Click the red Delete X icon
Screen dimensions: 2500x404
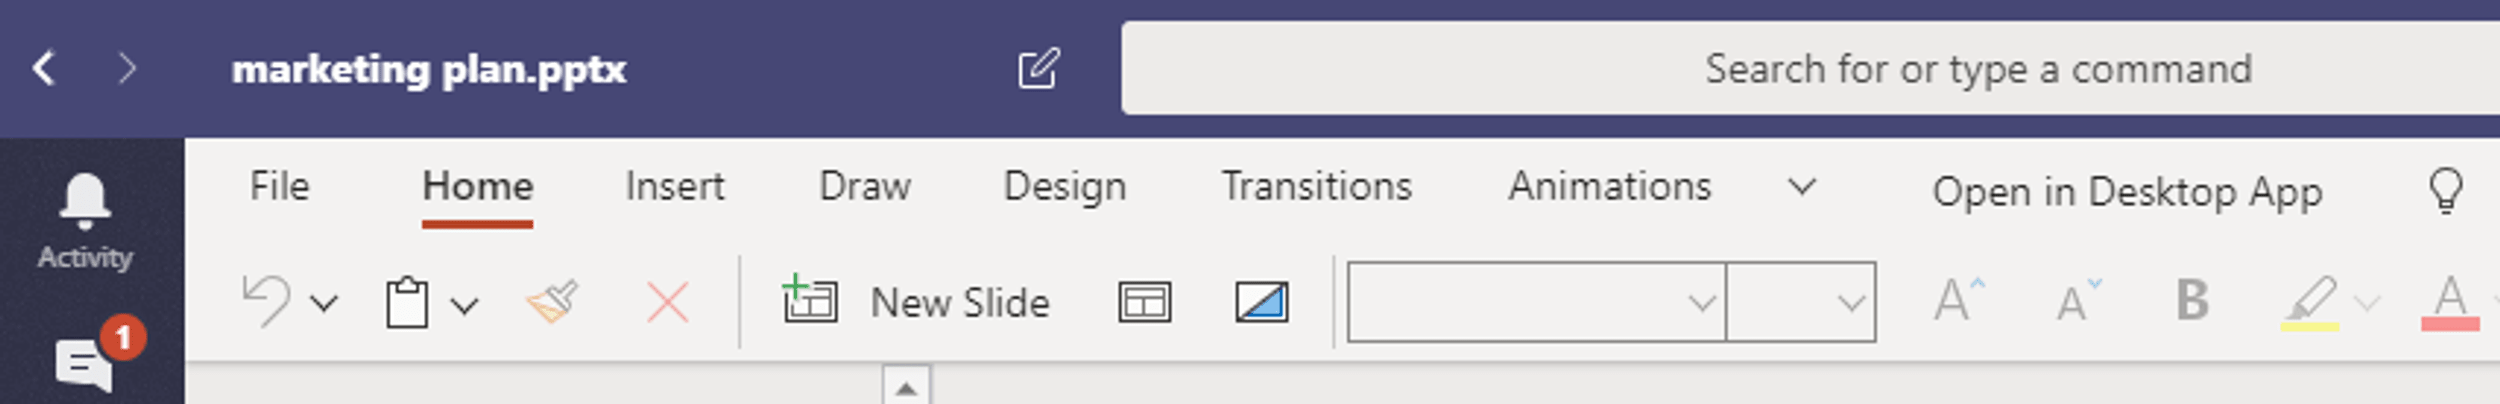[667, 302]
